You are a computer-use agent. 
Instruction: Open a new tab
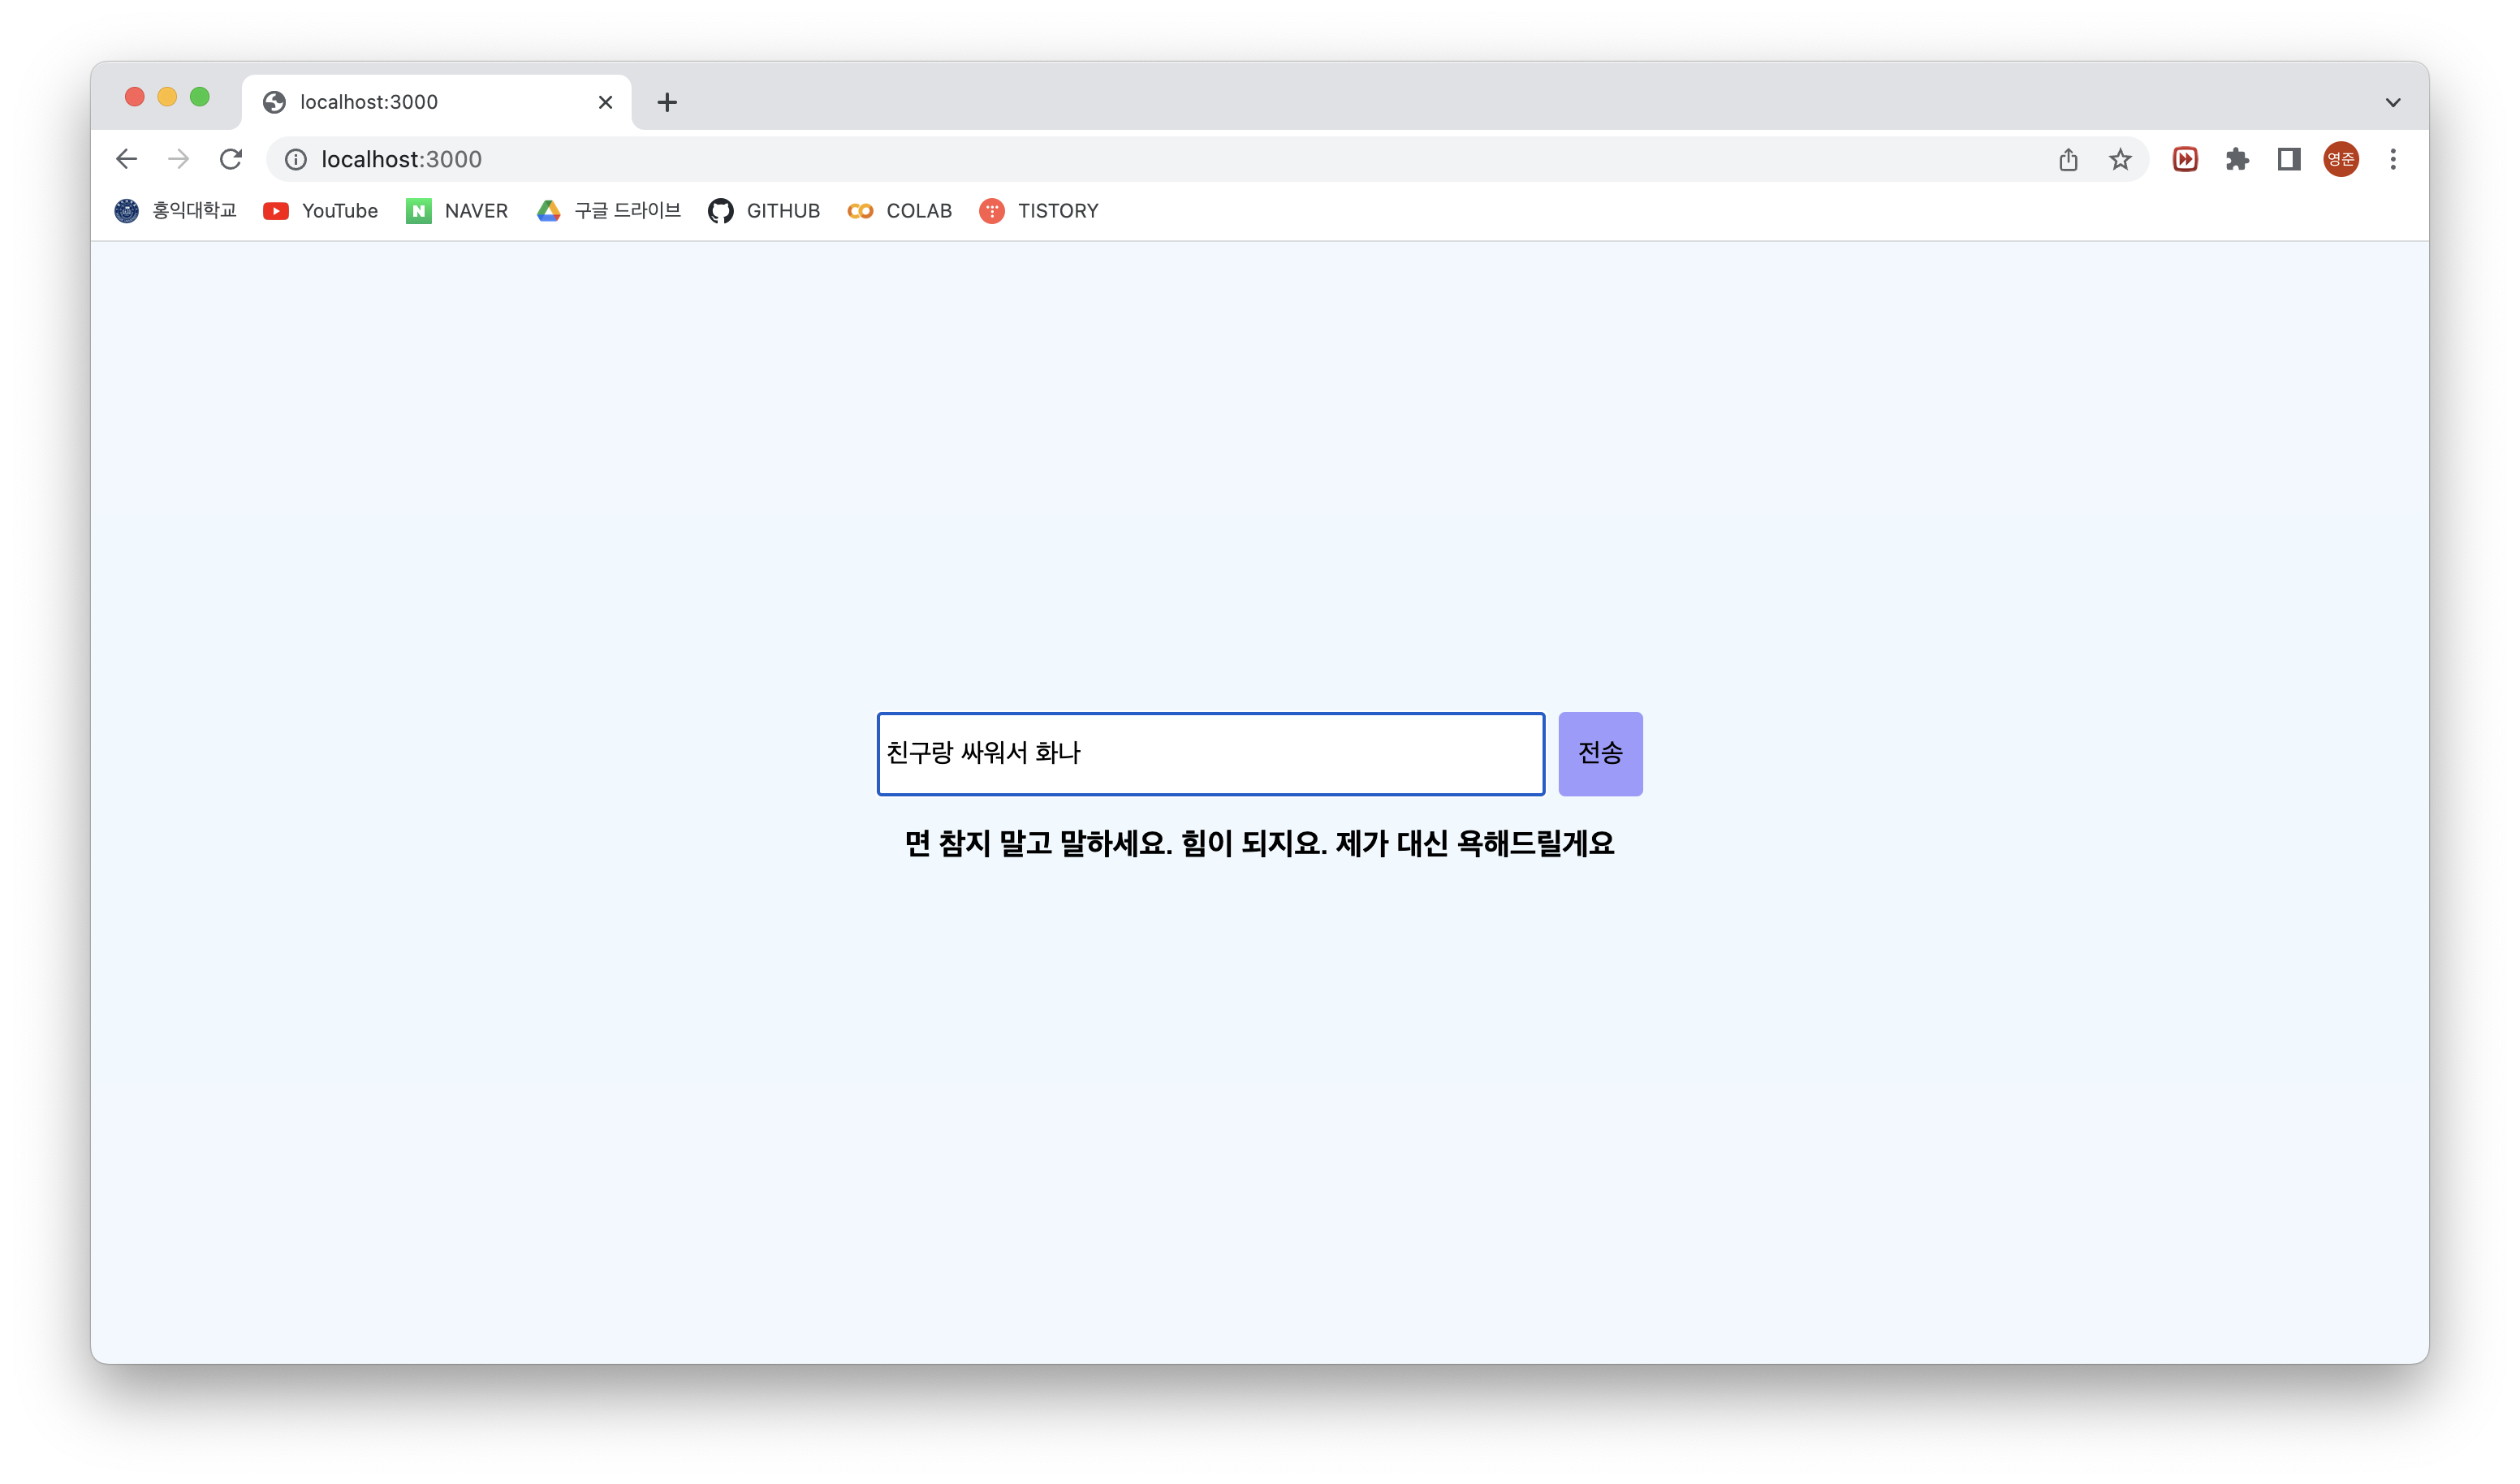coord(667,102)
